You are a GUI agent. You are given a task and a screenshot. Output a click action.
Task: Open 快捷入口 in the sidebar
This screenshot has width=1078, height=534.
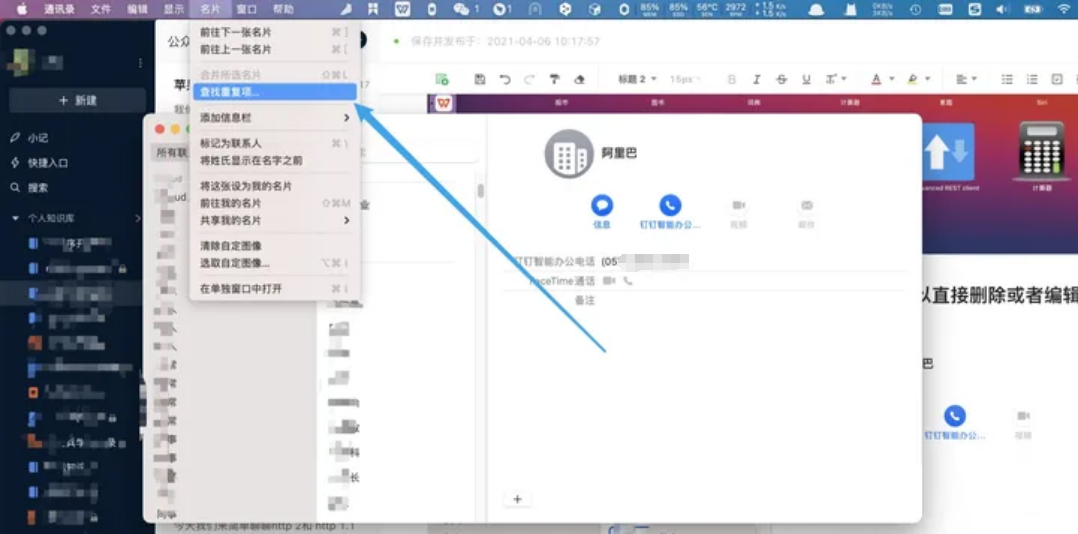(48, 163)
